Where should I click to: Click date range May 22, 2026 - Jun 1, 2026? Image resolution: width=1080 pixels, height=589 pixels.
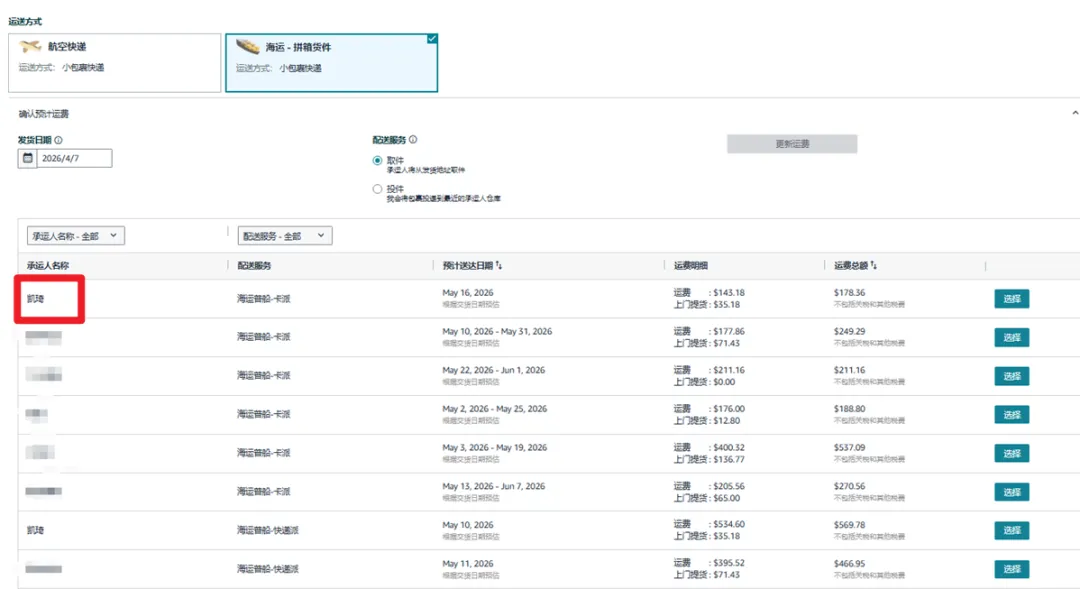tap(493, 370)
